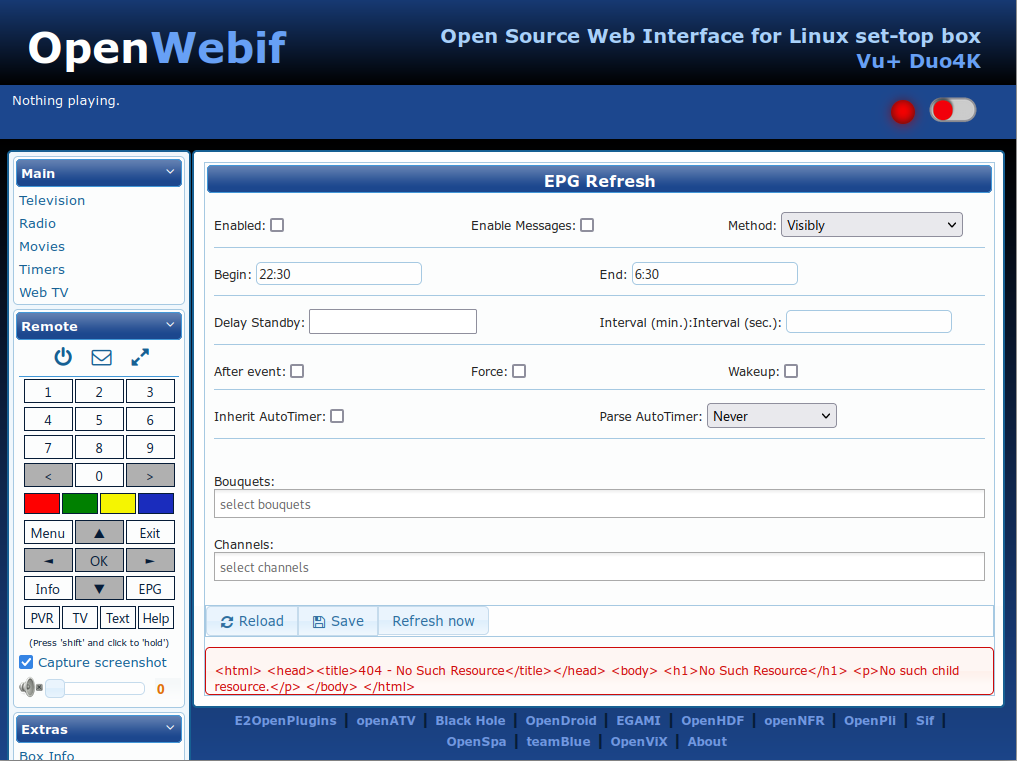Screen dimensions: 1017x761
Task: Collapse the Remote panel header
Action: click(98, 325)
